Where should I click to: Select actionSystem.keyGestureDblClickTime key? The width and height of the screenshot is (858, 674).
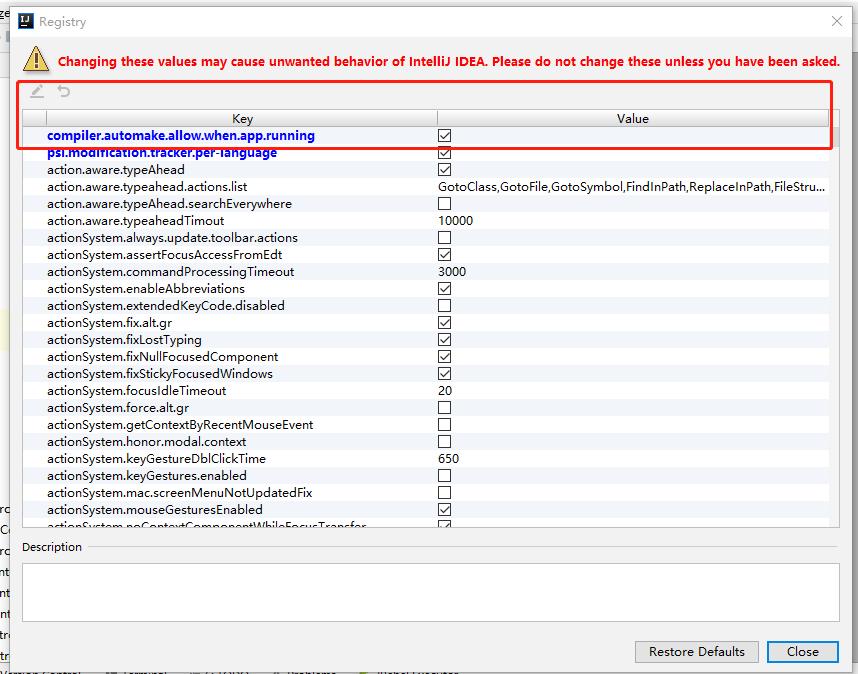(156, 458)
